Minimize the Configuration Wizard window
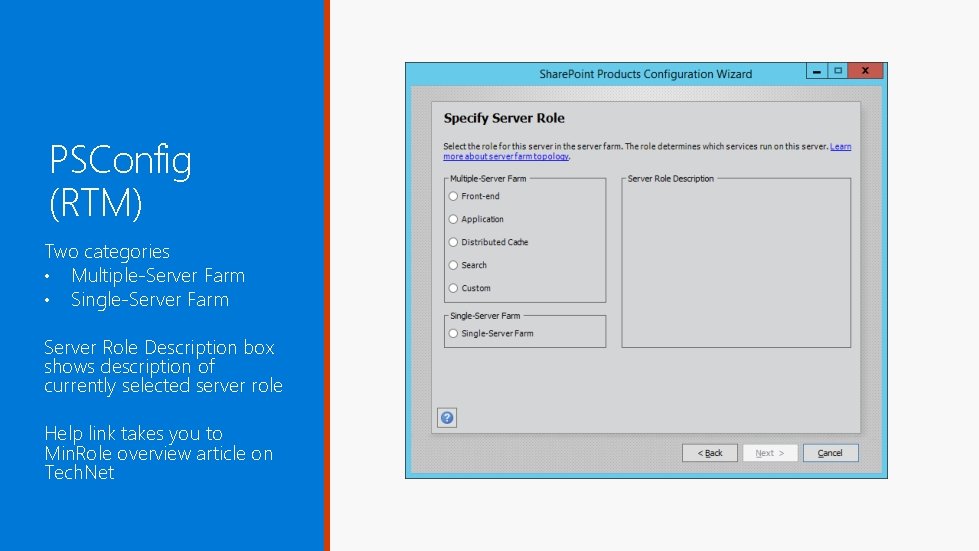979x551 pixels. (x=817, y=71)
